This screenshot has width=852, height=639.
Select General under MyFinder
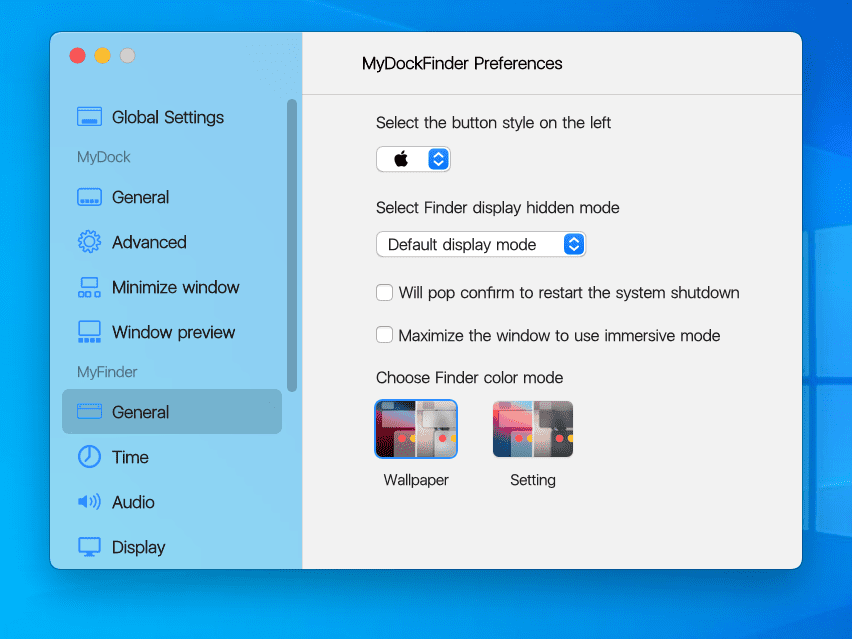(172, 411)
